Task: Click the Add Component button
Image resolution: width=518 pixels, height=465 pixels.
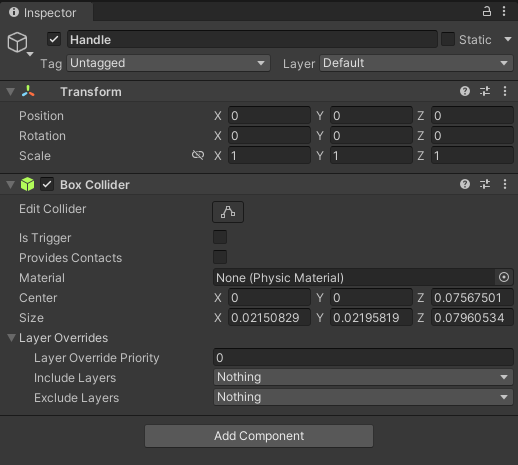Action: coord(259,436)
